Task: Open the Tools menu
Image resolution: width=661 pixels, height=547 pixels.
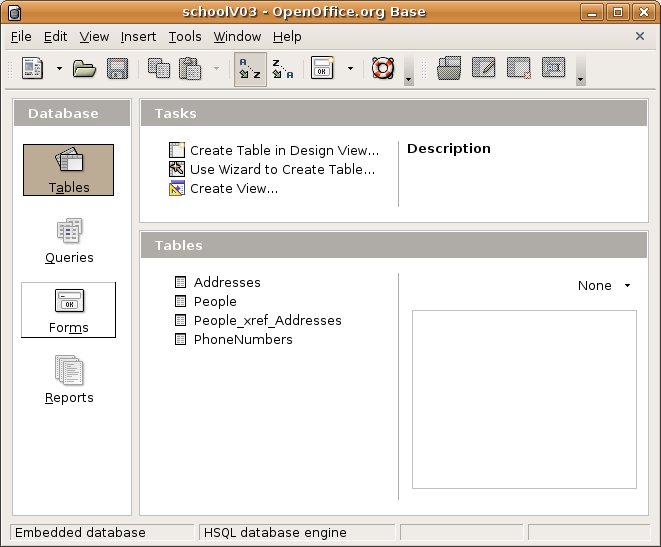Action: (x=185, y=37)
